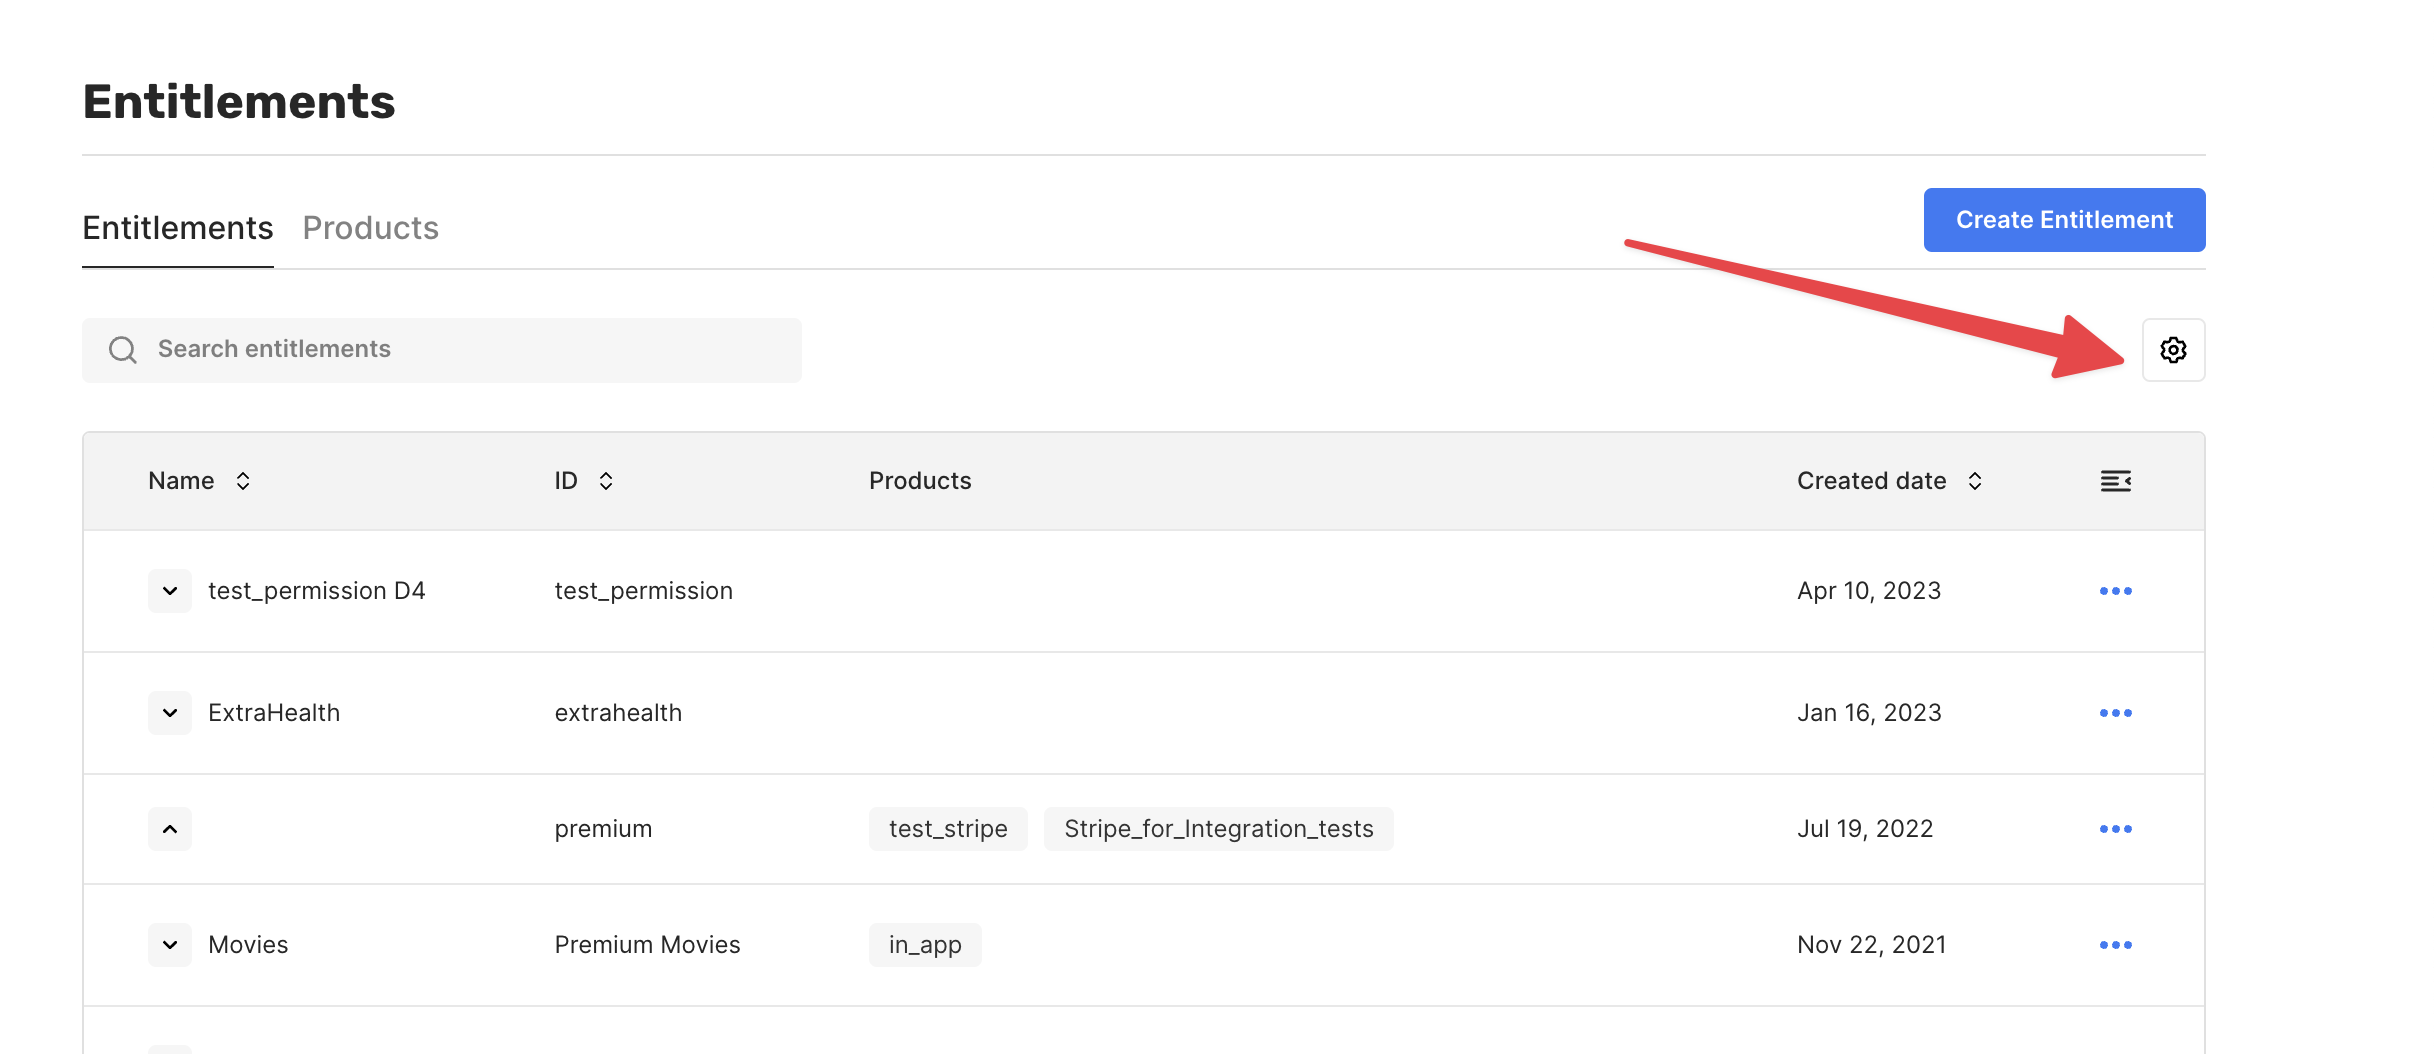The width and height of the screenshot is (2434, 1054).
Task: Expand the test_permission D4 row
Action: tap(170, 591)
